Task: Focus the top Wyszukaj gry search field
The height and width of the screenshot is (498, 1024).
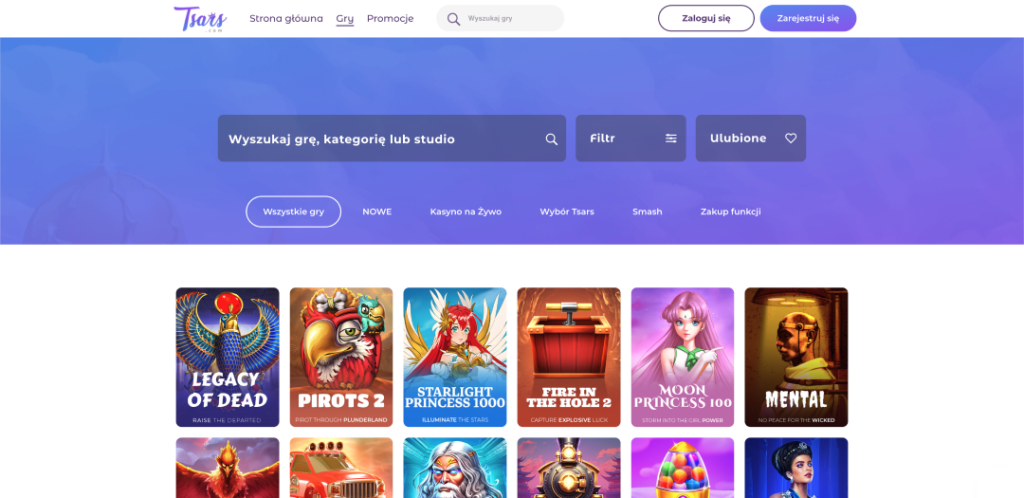Action: (500, 18)
